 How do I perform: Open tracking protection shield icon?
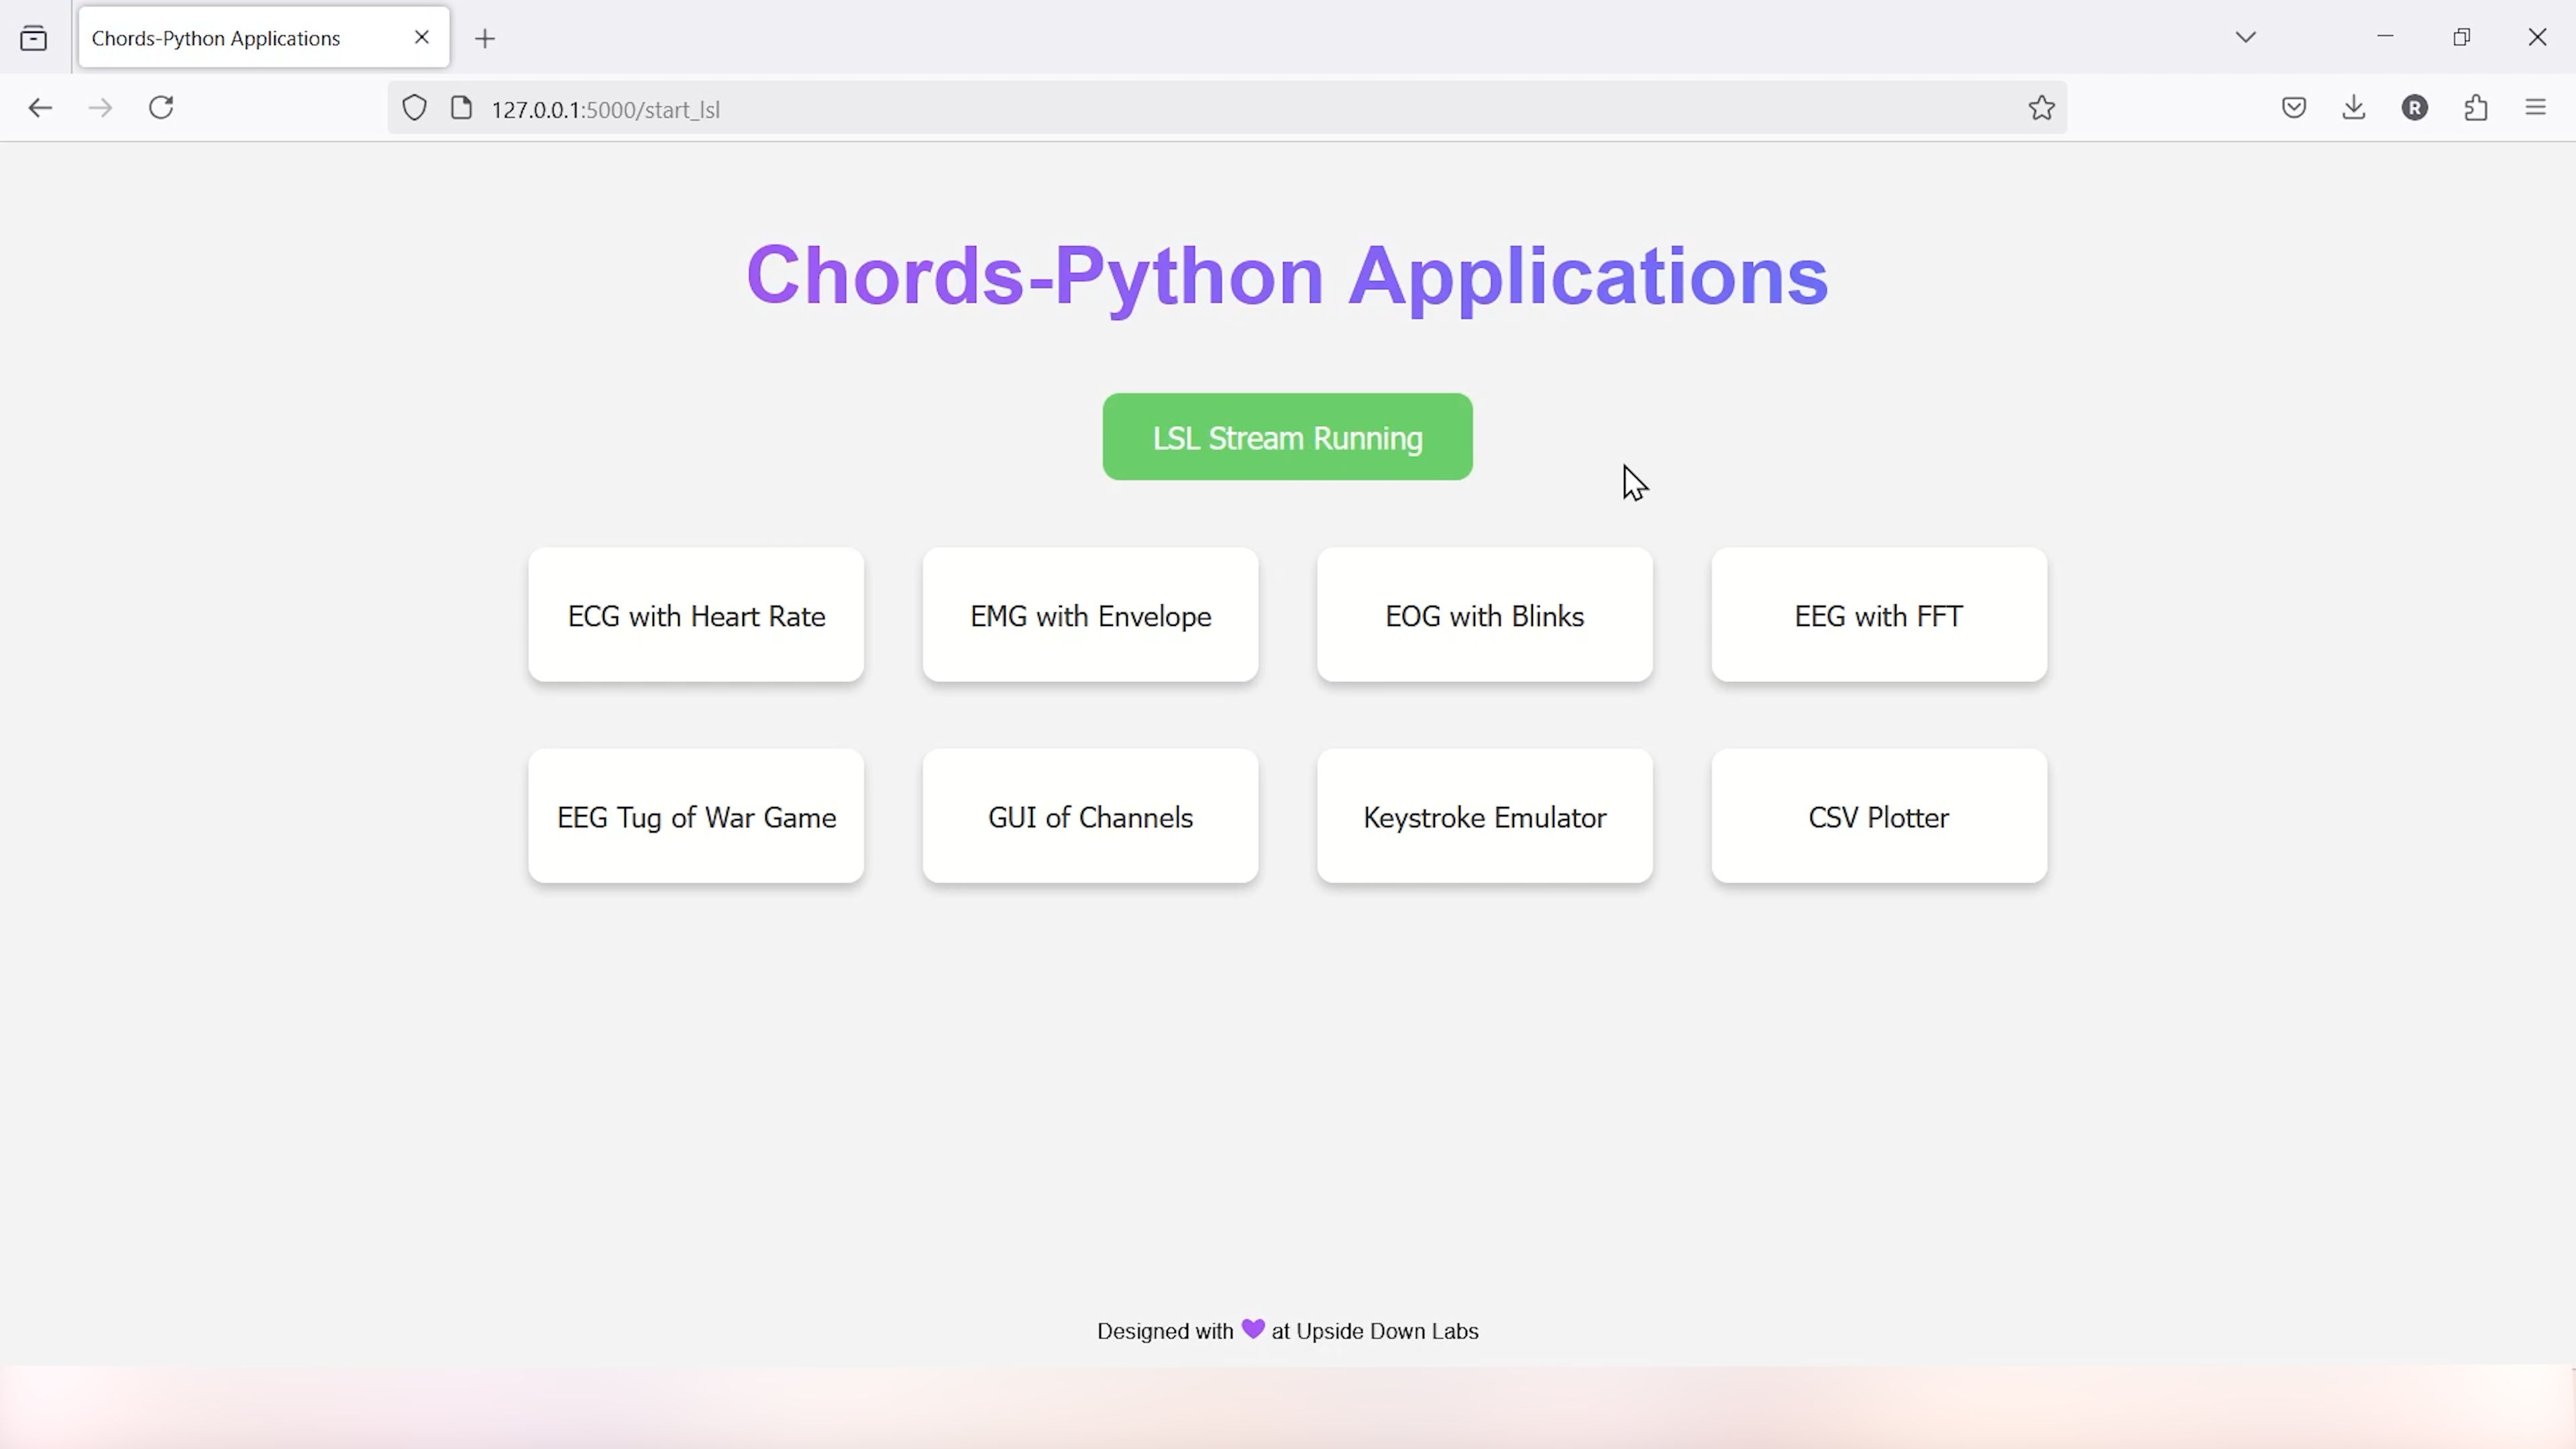click(x=414, y=108)
